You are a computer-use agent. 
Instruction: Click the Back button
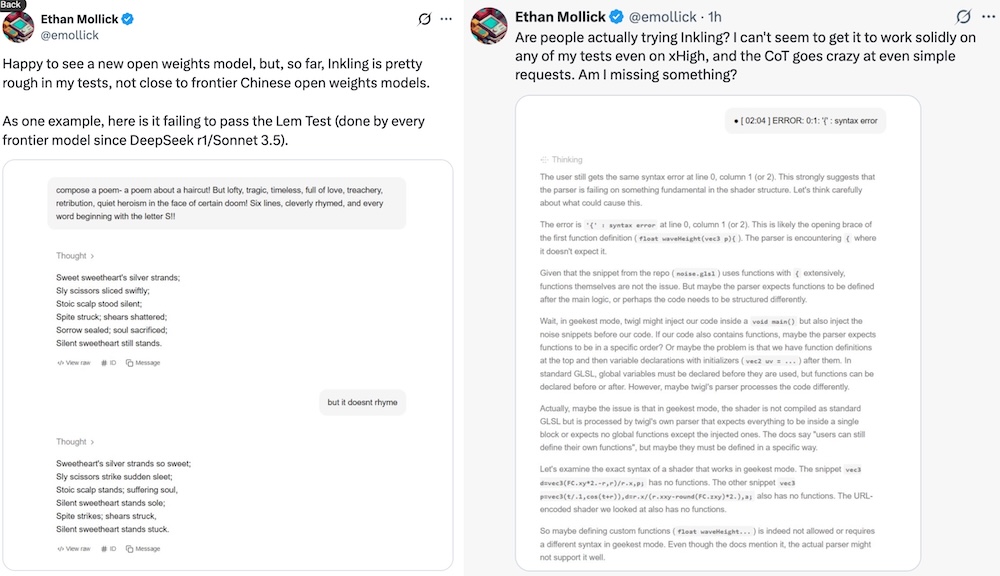click(x=11, y=4)
